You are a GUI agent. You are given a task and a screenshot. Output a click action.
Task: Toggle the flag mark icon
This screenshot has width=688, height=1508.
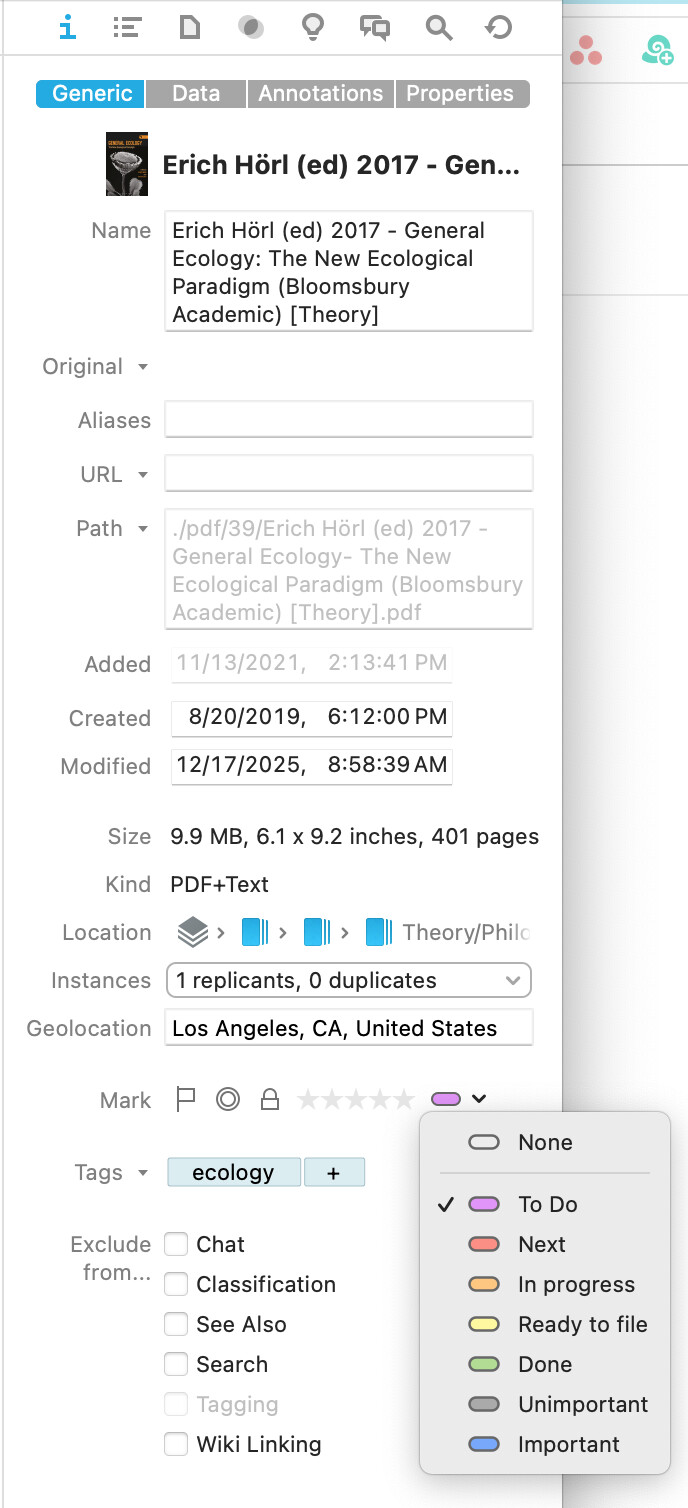tap(185, 1100)
